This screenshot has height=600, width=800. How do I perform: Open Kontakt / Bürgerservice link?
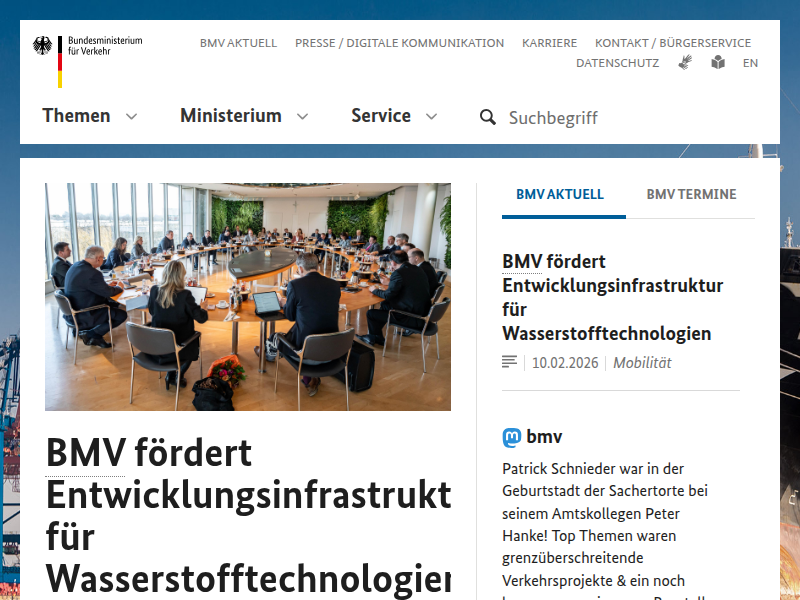tap(673, 43)
